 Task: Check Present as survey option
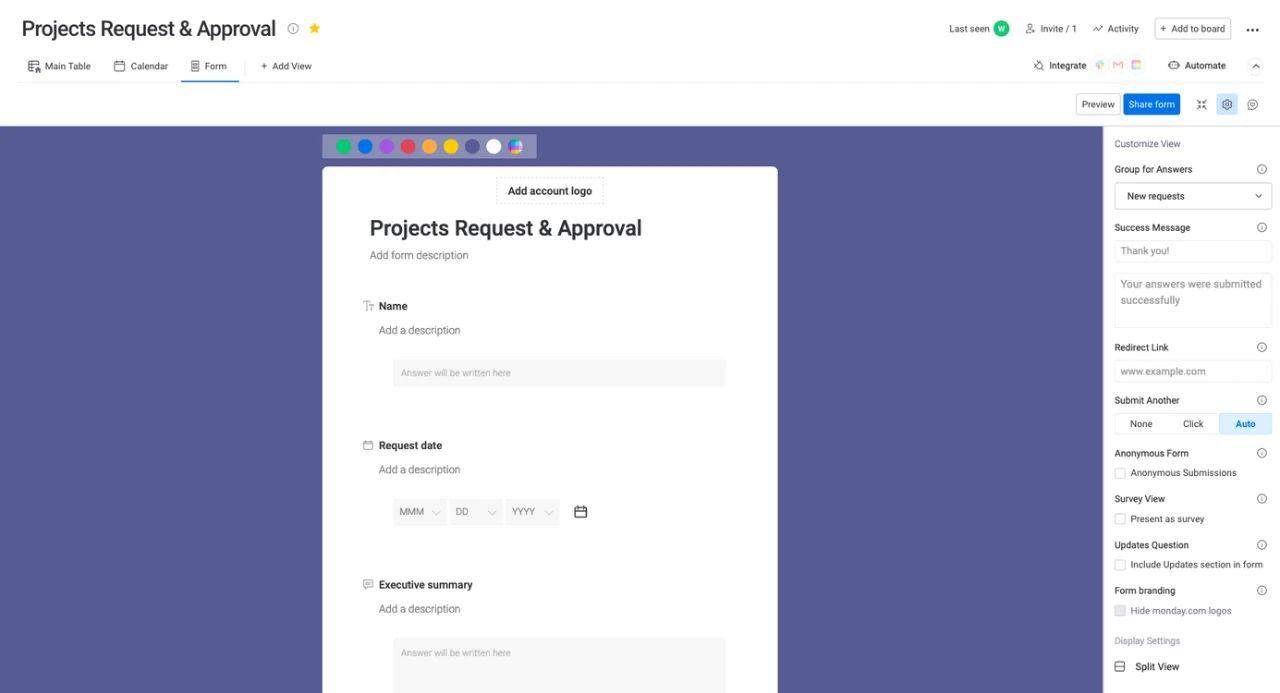[x=1120, y=519]
